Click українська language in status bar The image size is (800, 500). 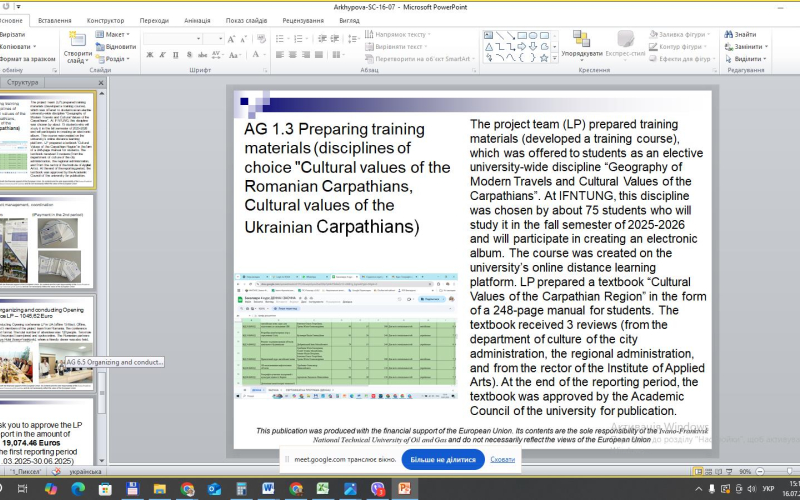[x=85, y=471]
